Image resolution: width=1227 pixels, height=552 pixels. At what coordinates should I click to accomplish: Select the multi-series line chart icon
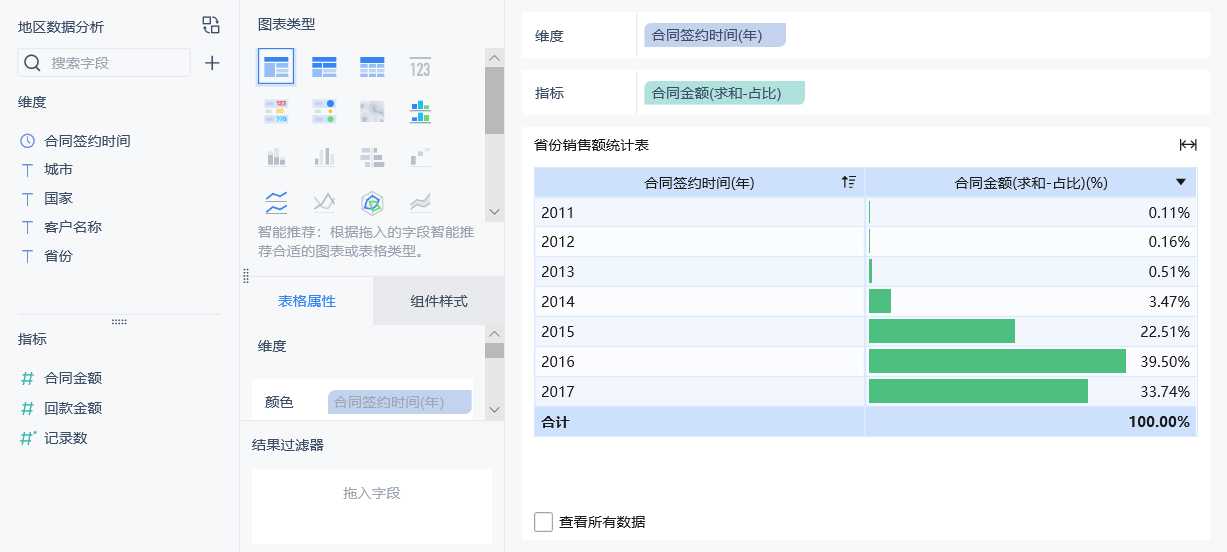point(276,203)
